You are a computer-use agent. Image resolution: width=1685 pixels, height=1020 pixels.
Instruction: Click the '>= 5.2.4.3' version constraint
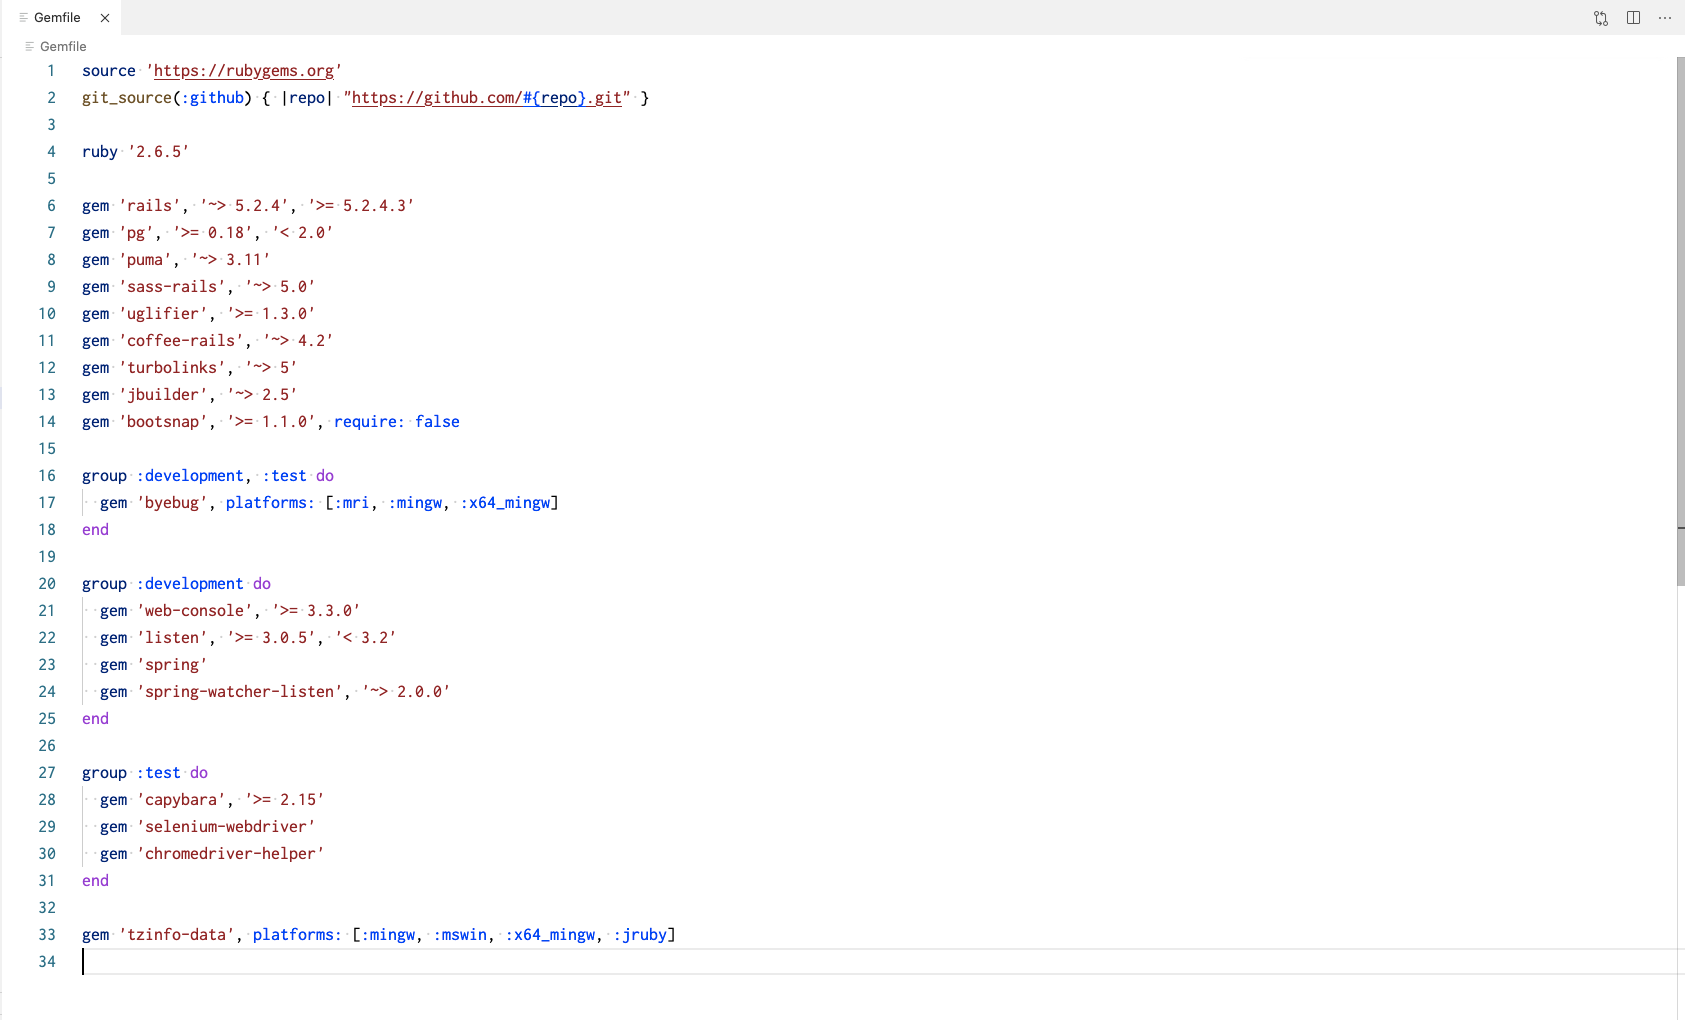[361, 206]
